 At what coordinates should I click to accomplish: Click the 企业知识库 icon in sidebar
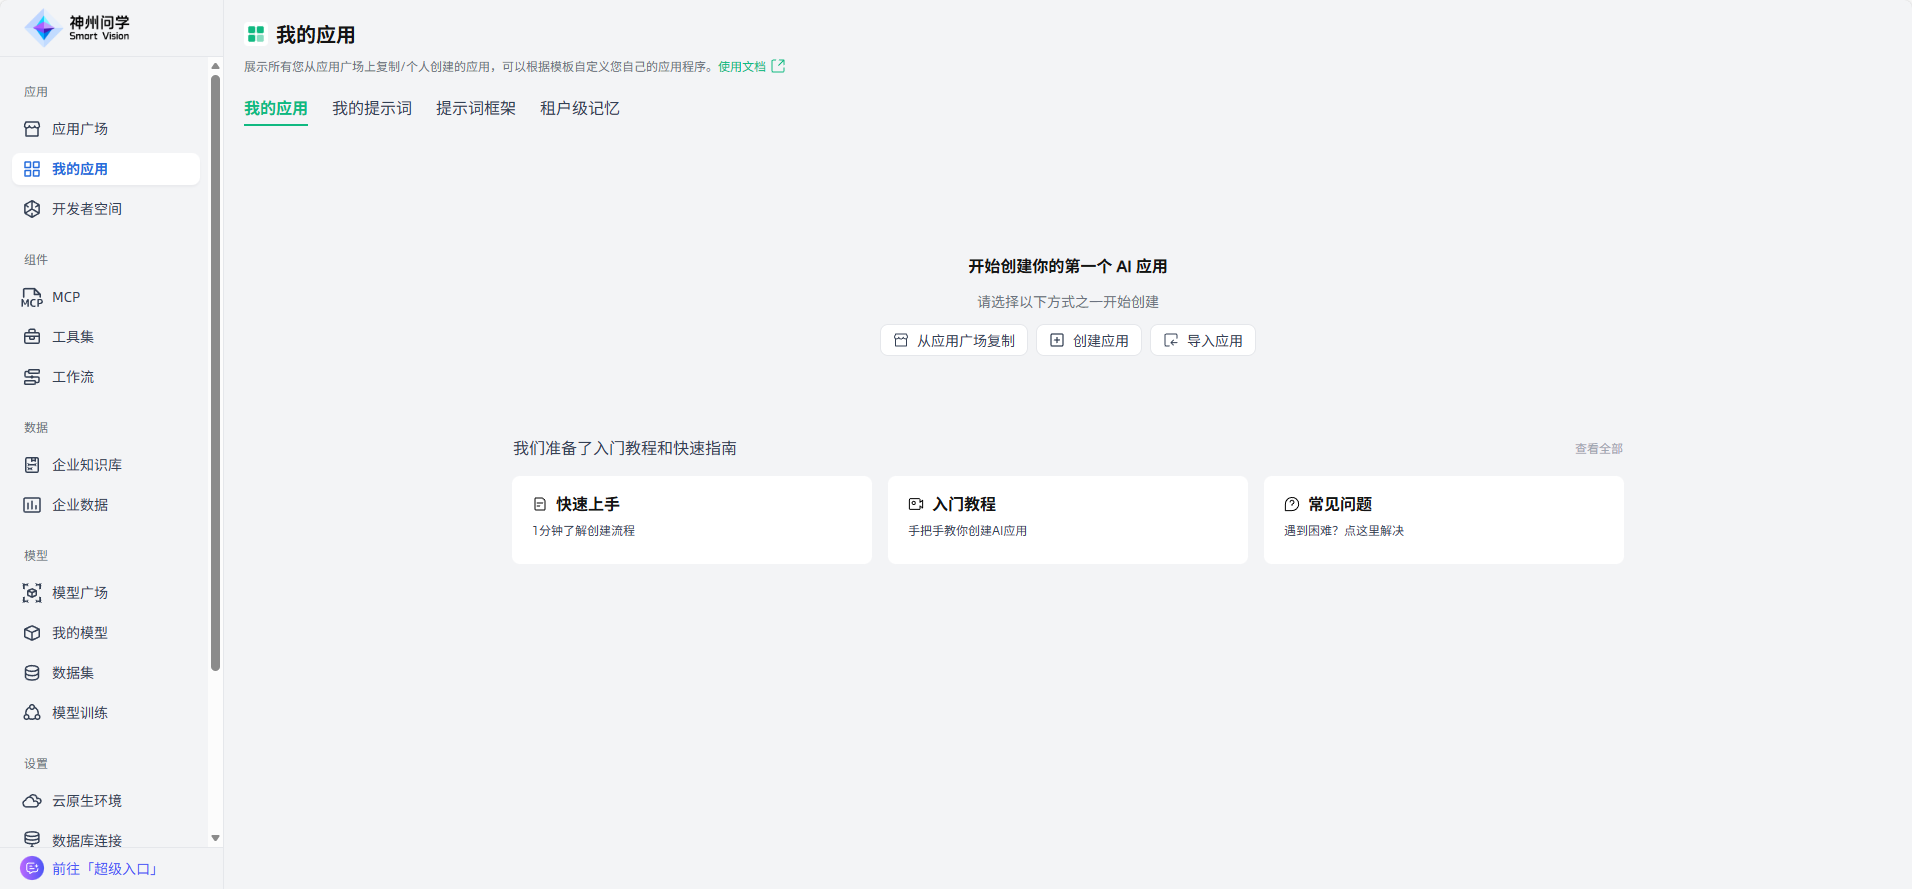(32, 465)
